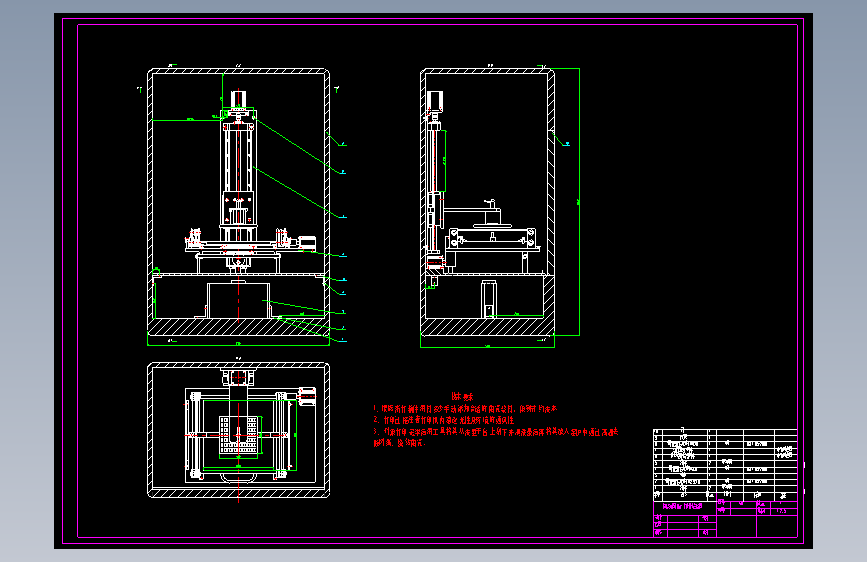The image size is (867, 562).
Task: Select the stepped block below the front view platform
Action: (x=238, y=300)
